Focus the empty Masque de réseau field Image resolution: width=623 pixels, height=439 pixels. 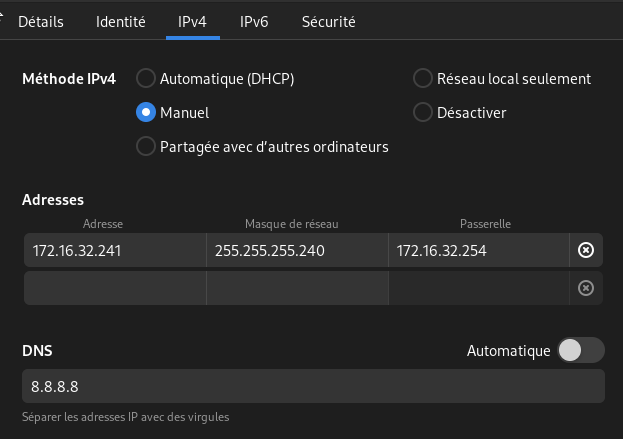point(297,288)
